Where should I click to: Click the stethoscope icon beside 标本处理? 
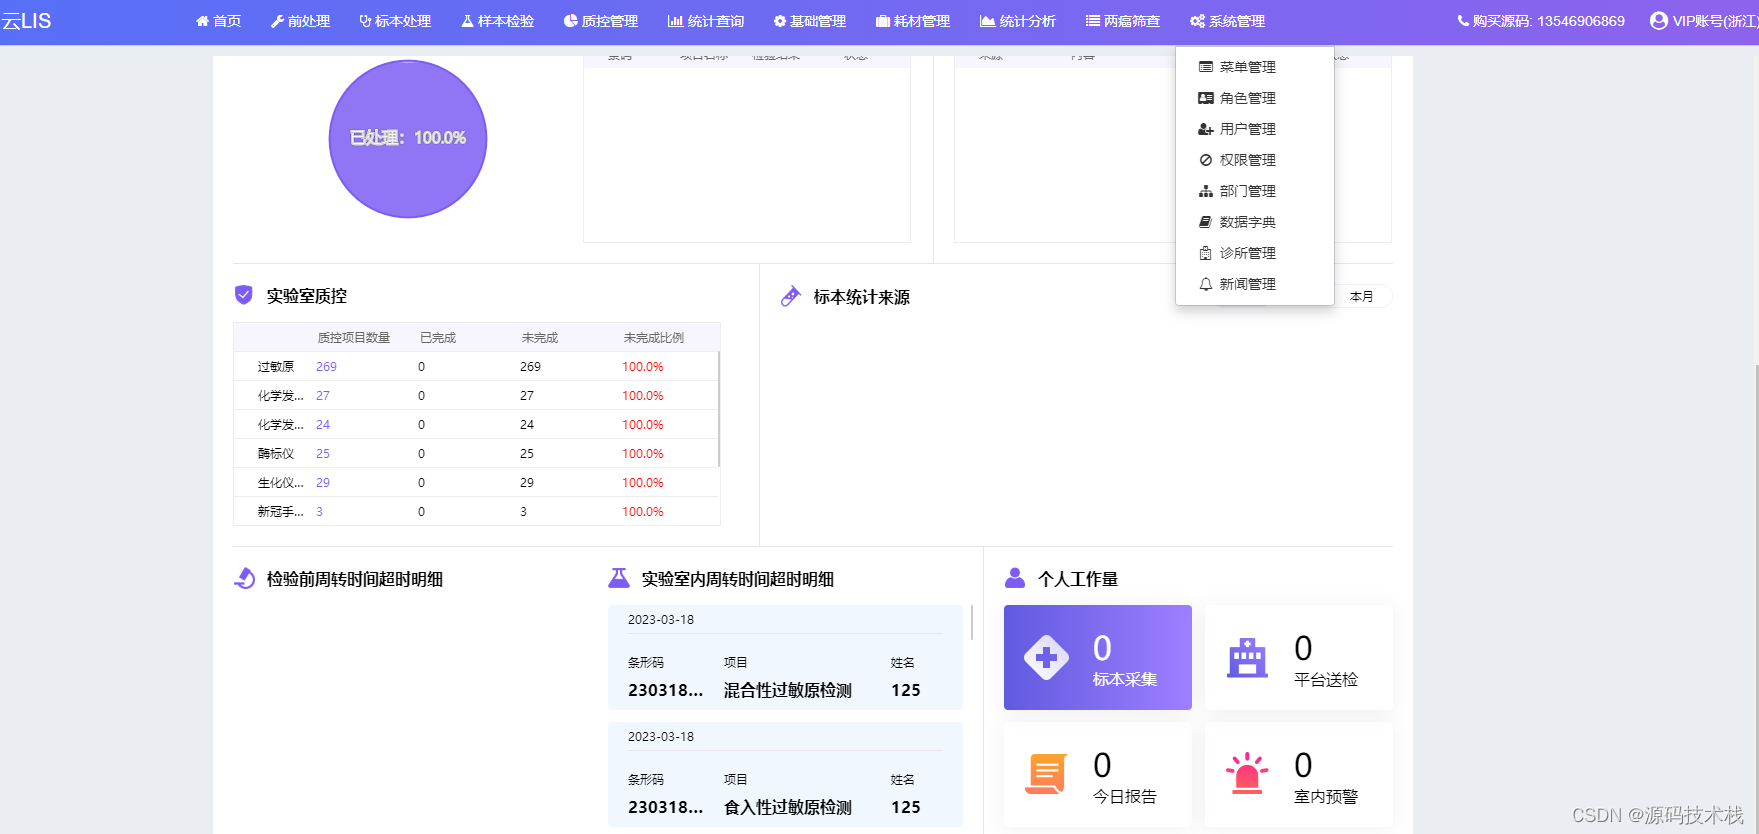coord(365,21)
